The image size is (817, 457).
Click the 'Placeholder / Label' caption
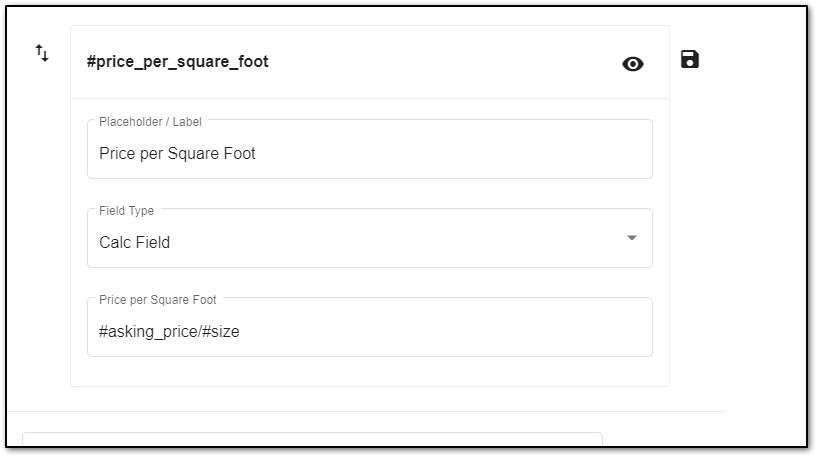150,122
